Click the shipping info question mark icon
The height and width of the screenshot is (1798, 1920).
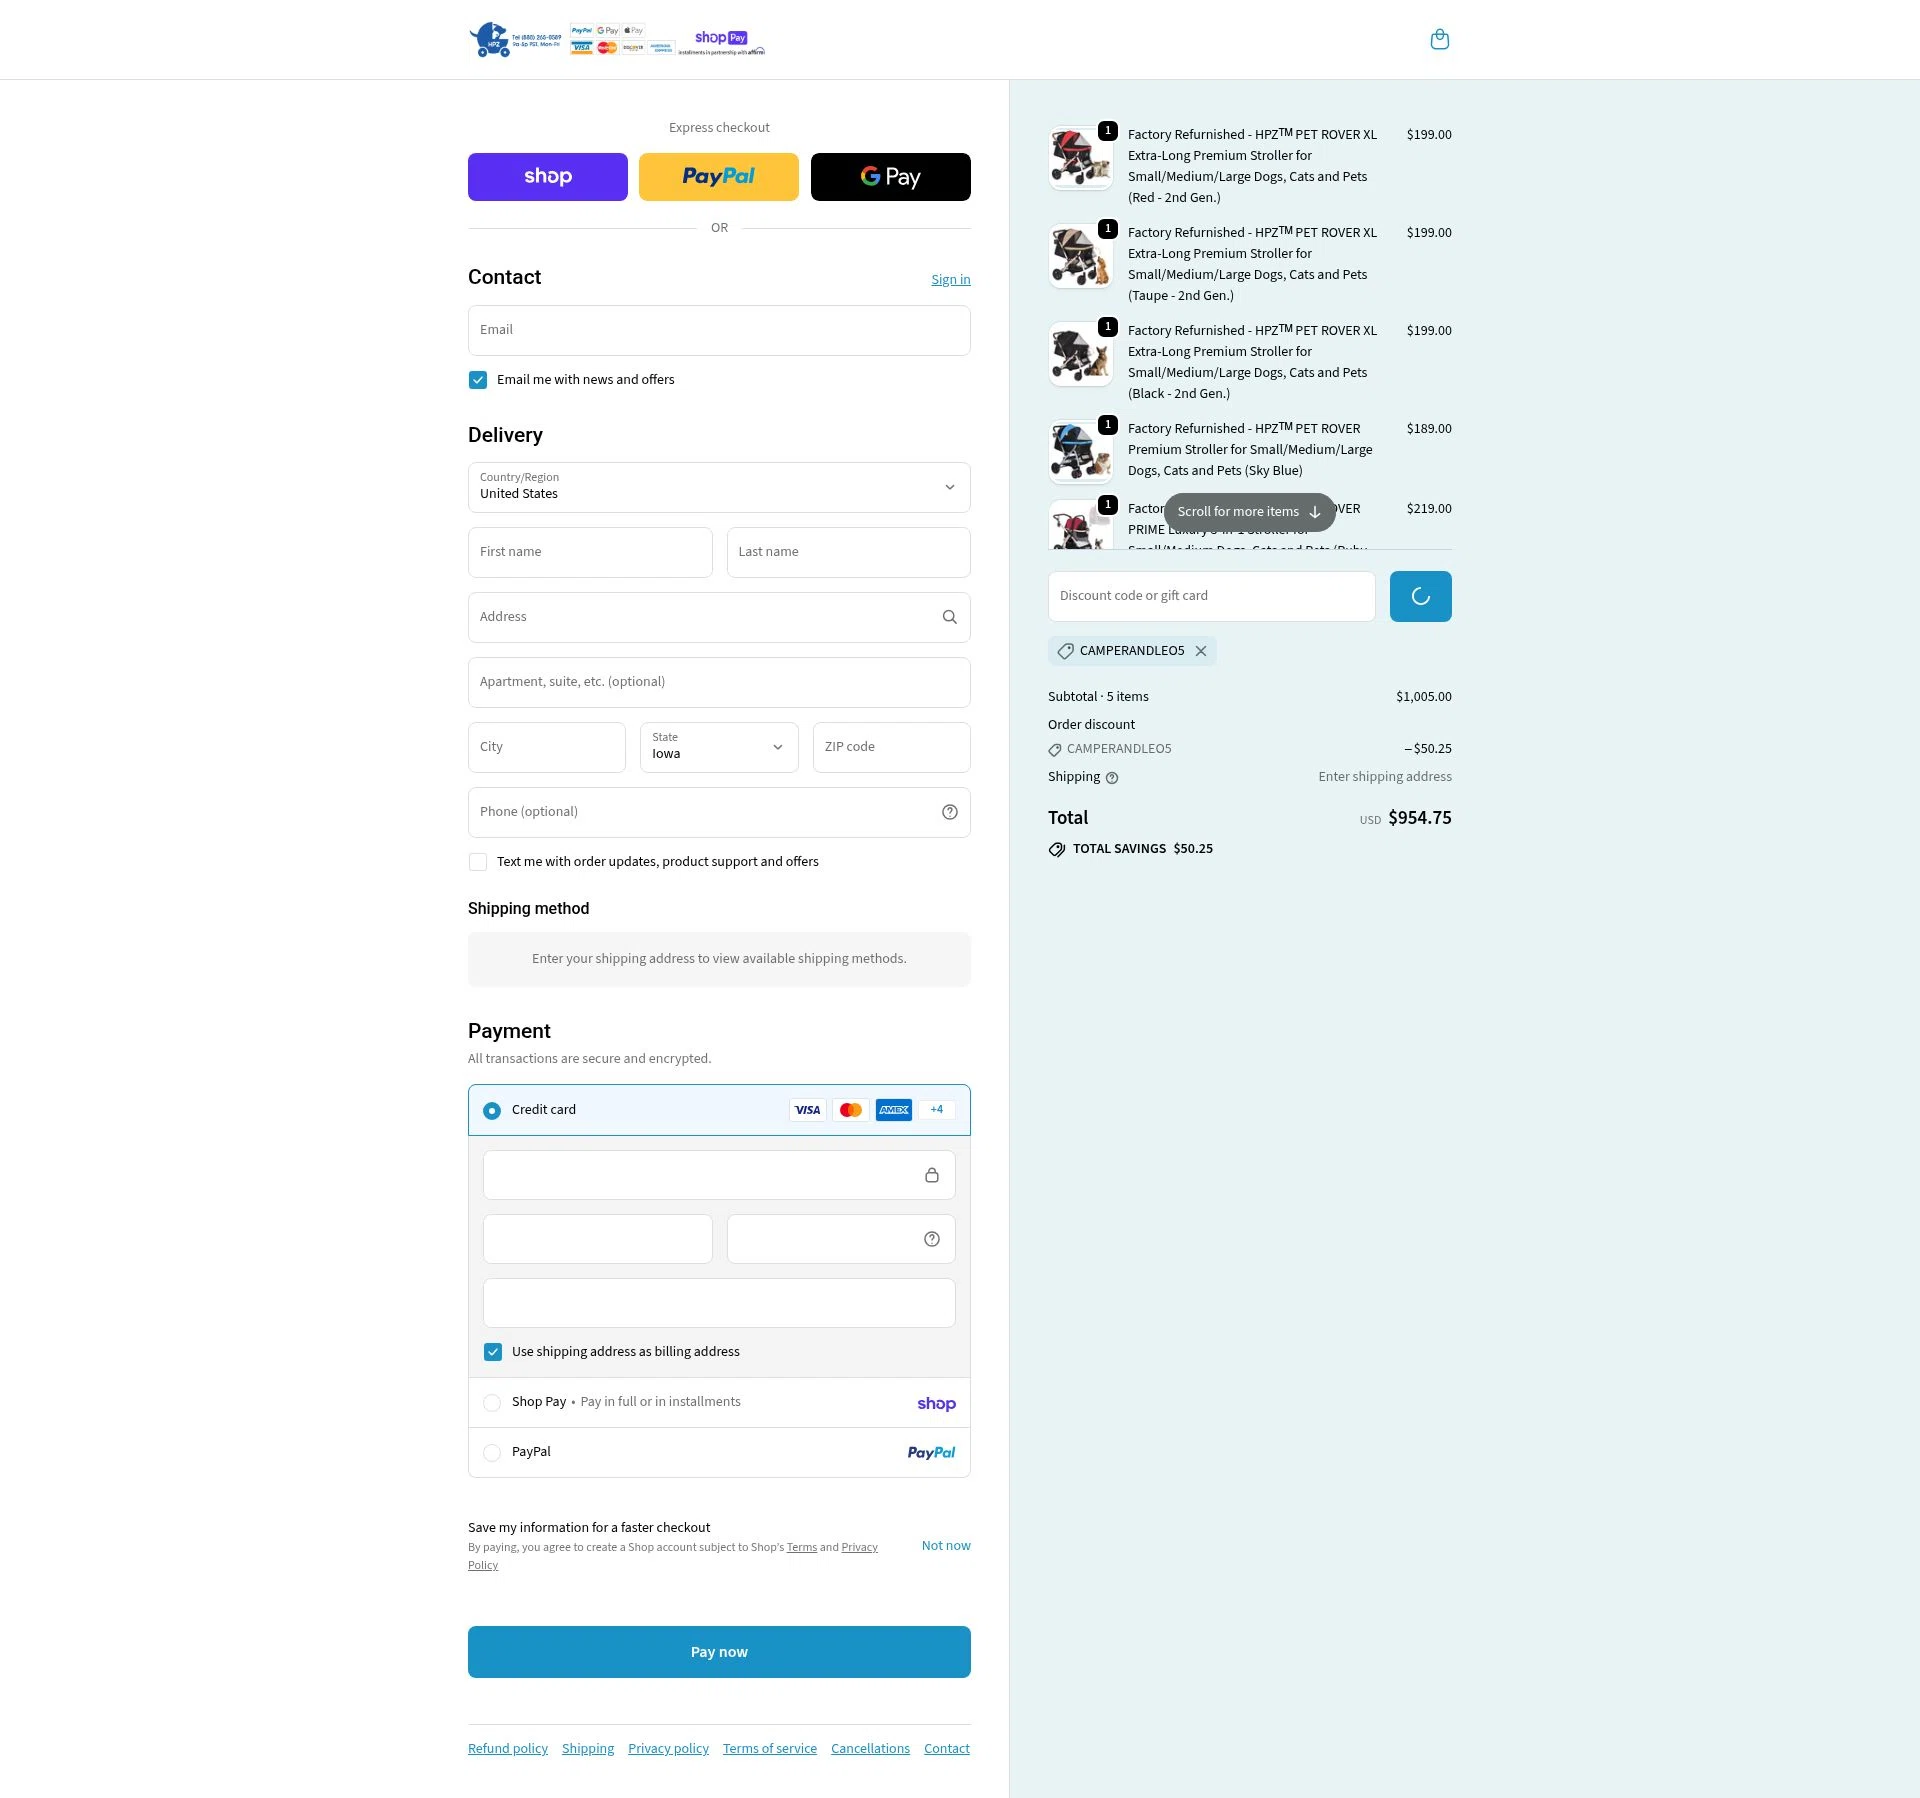pos(1112,778)
